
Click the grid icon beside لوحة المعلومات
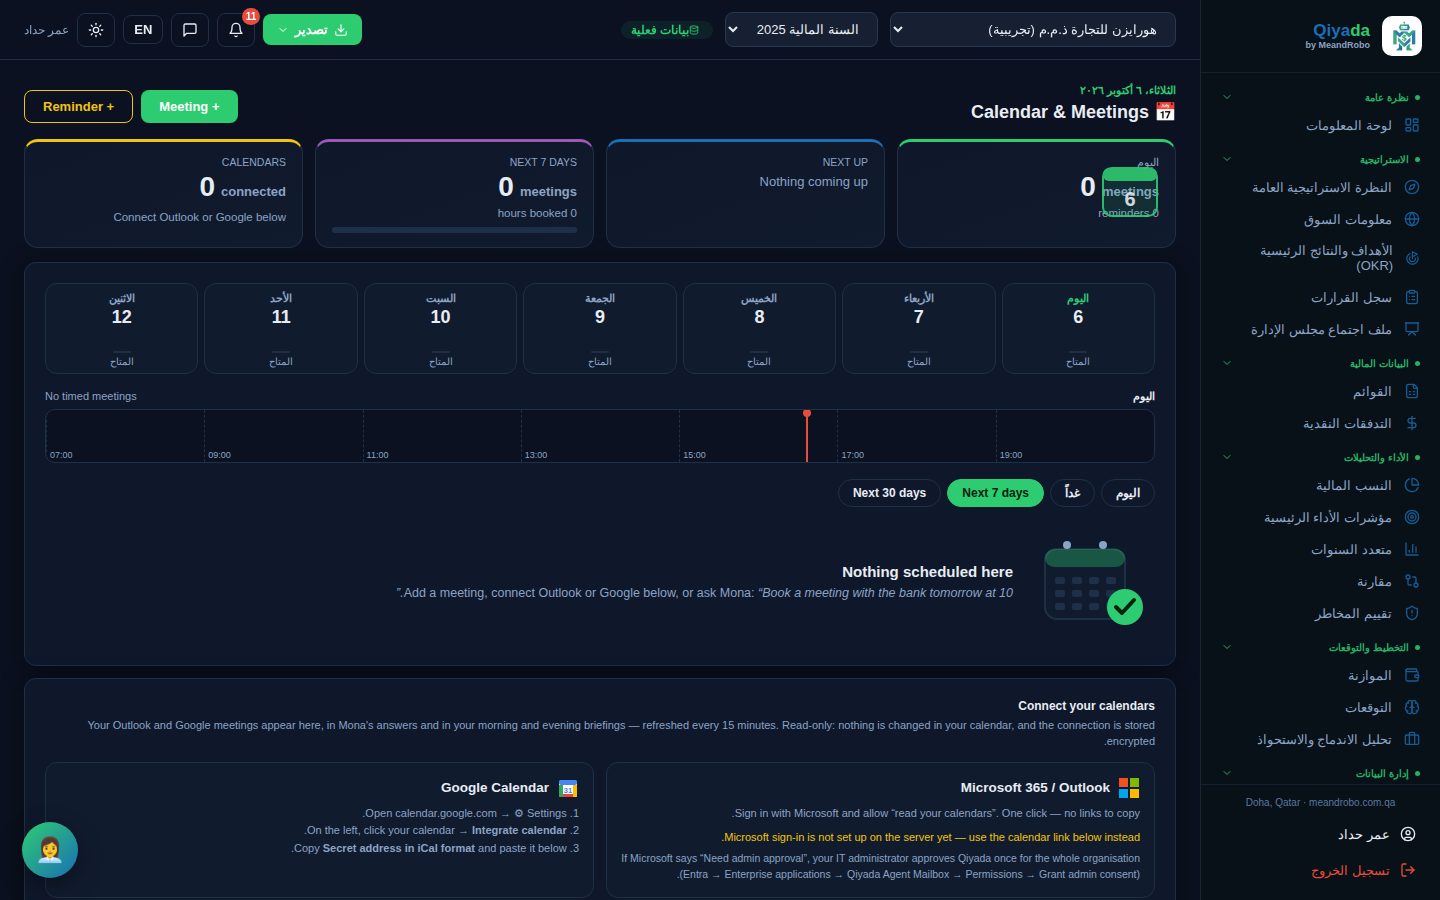click(x=1412, y=125)
